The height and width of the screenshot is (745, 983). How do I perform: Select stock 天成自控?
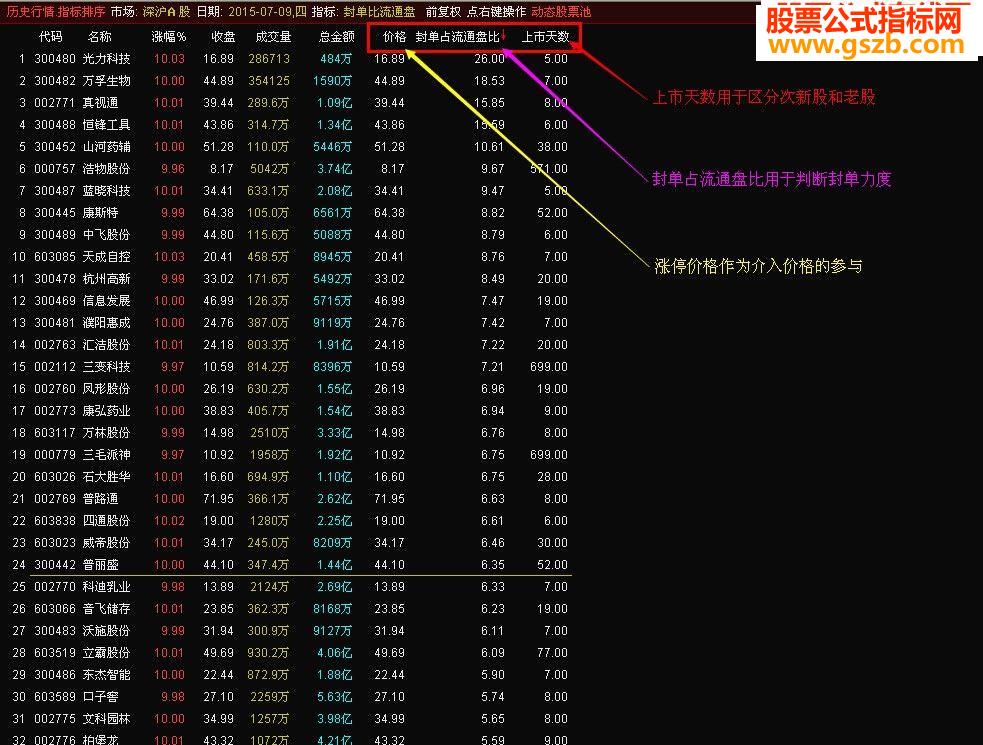(x=107, y=256)
